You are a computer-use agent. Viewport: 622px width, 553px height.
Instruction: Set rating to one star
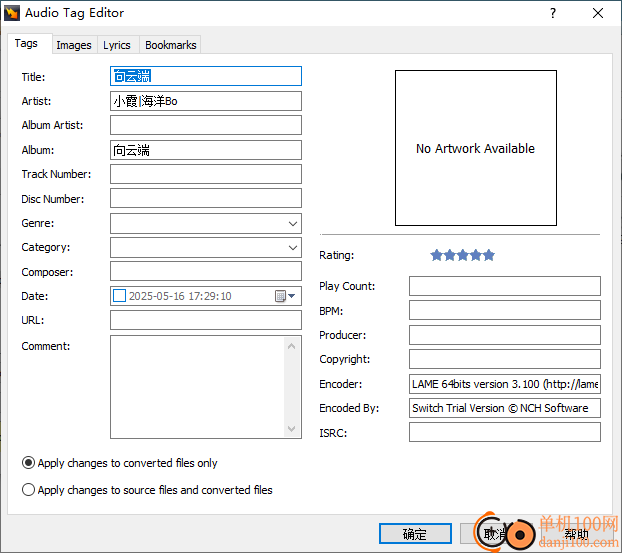click(x=436, y=255)
